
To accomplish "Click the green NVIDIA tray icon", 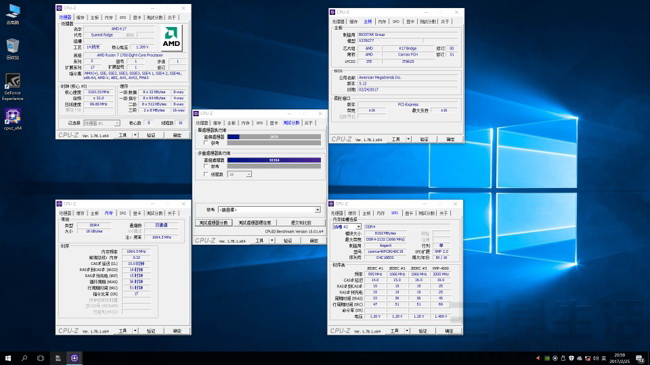I will pos(547,358).
